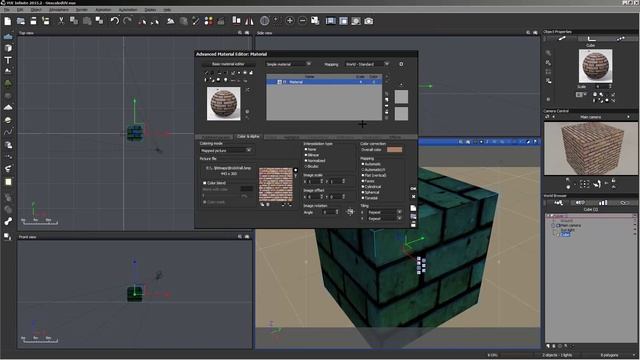The width and height of the screenshot is (640, 360).
Task: Select the Material row in the layer list
Action: click(x=324, y=82)
